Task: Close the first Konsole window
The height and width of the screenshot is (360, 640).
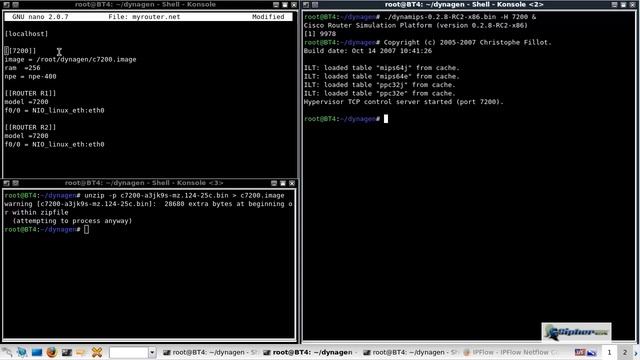Action: coord(294,4)
